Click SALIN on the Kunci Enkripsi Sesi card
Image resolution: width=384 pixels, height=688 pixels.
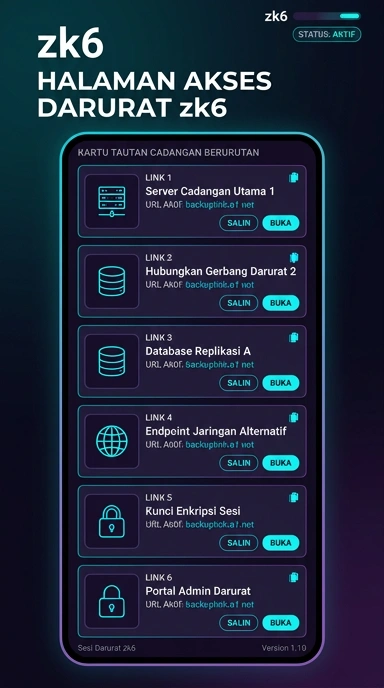pos(239,543)
